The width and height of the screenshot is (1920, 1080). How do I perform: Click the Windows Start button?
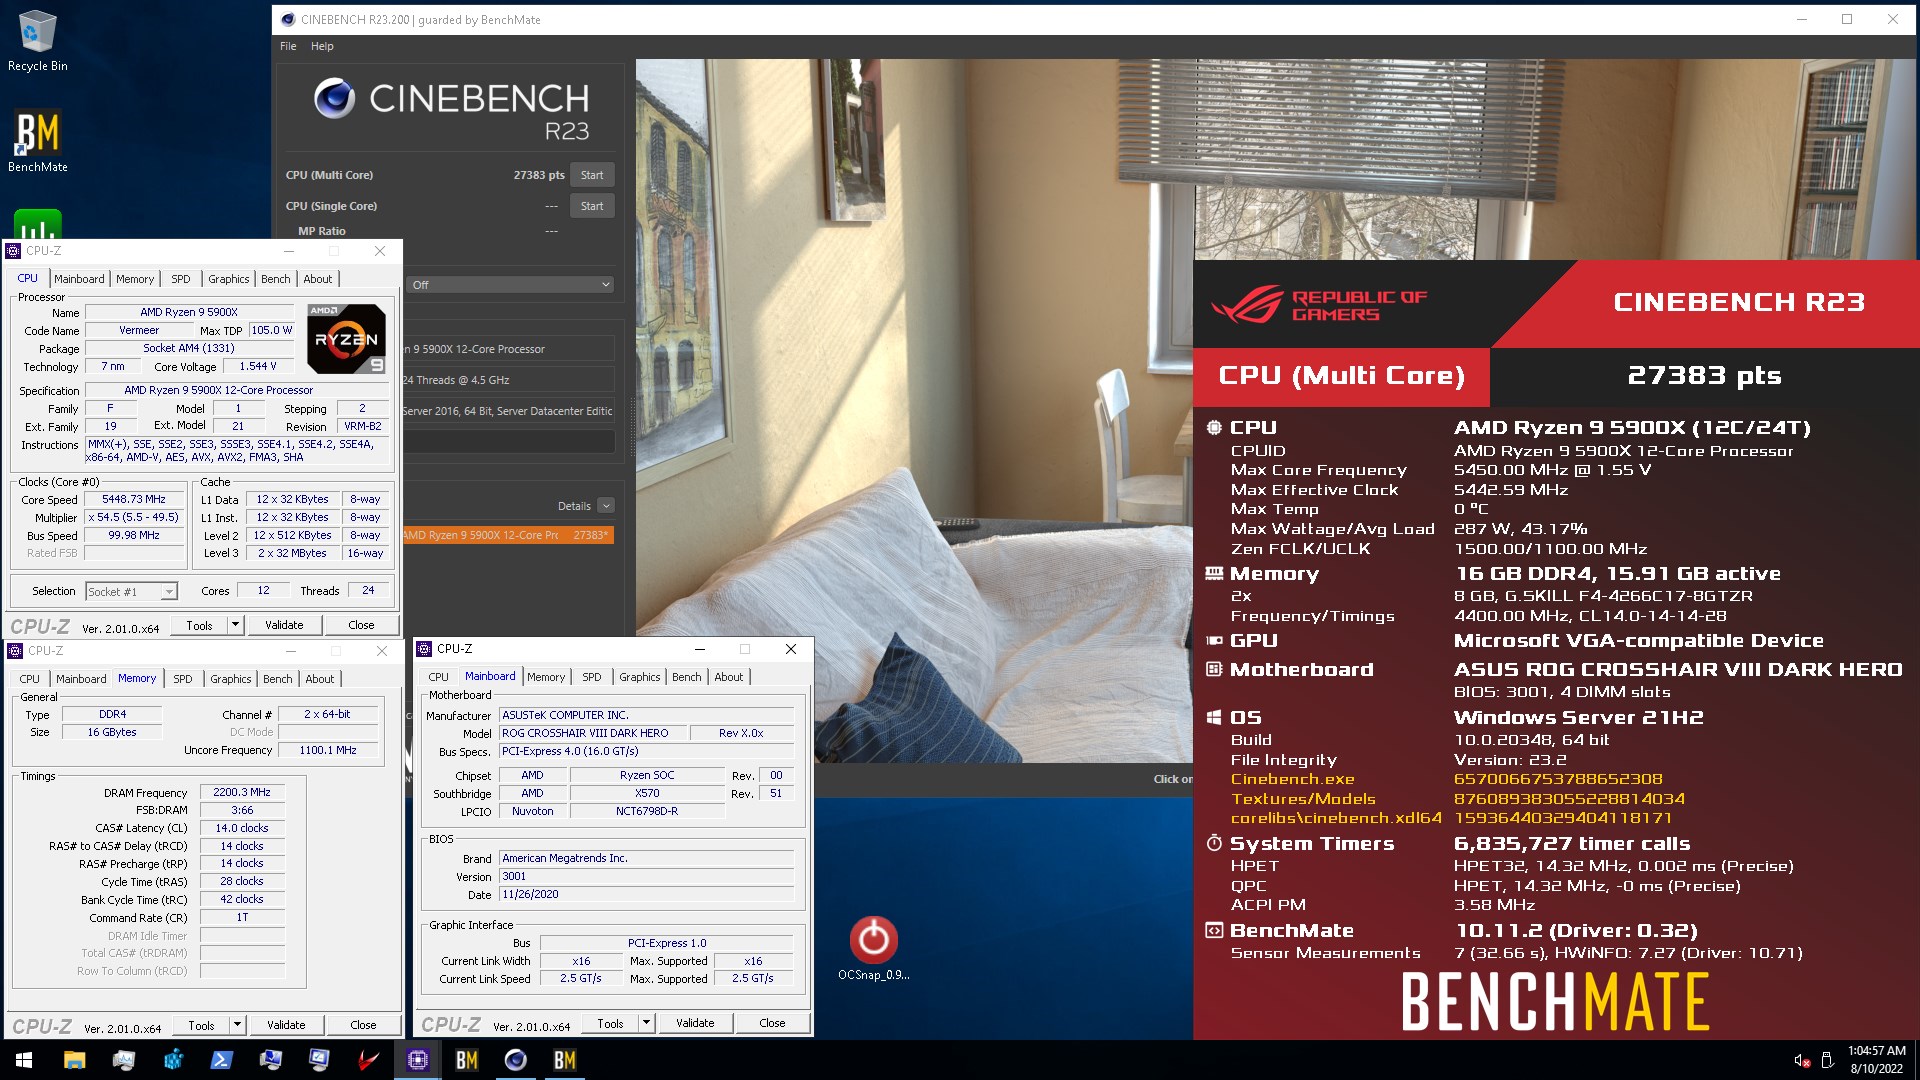click(x=24, y=1060)
